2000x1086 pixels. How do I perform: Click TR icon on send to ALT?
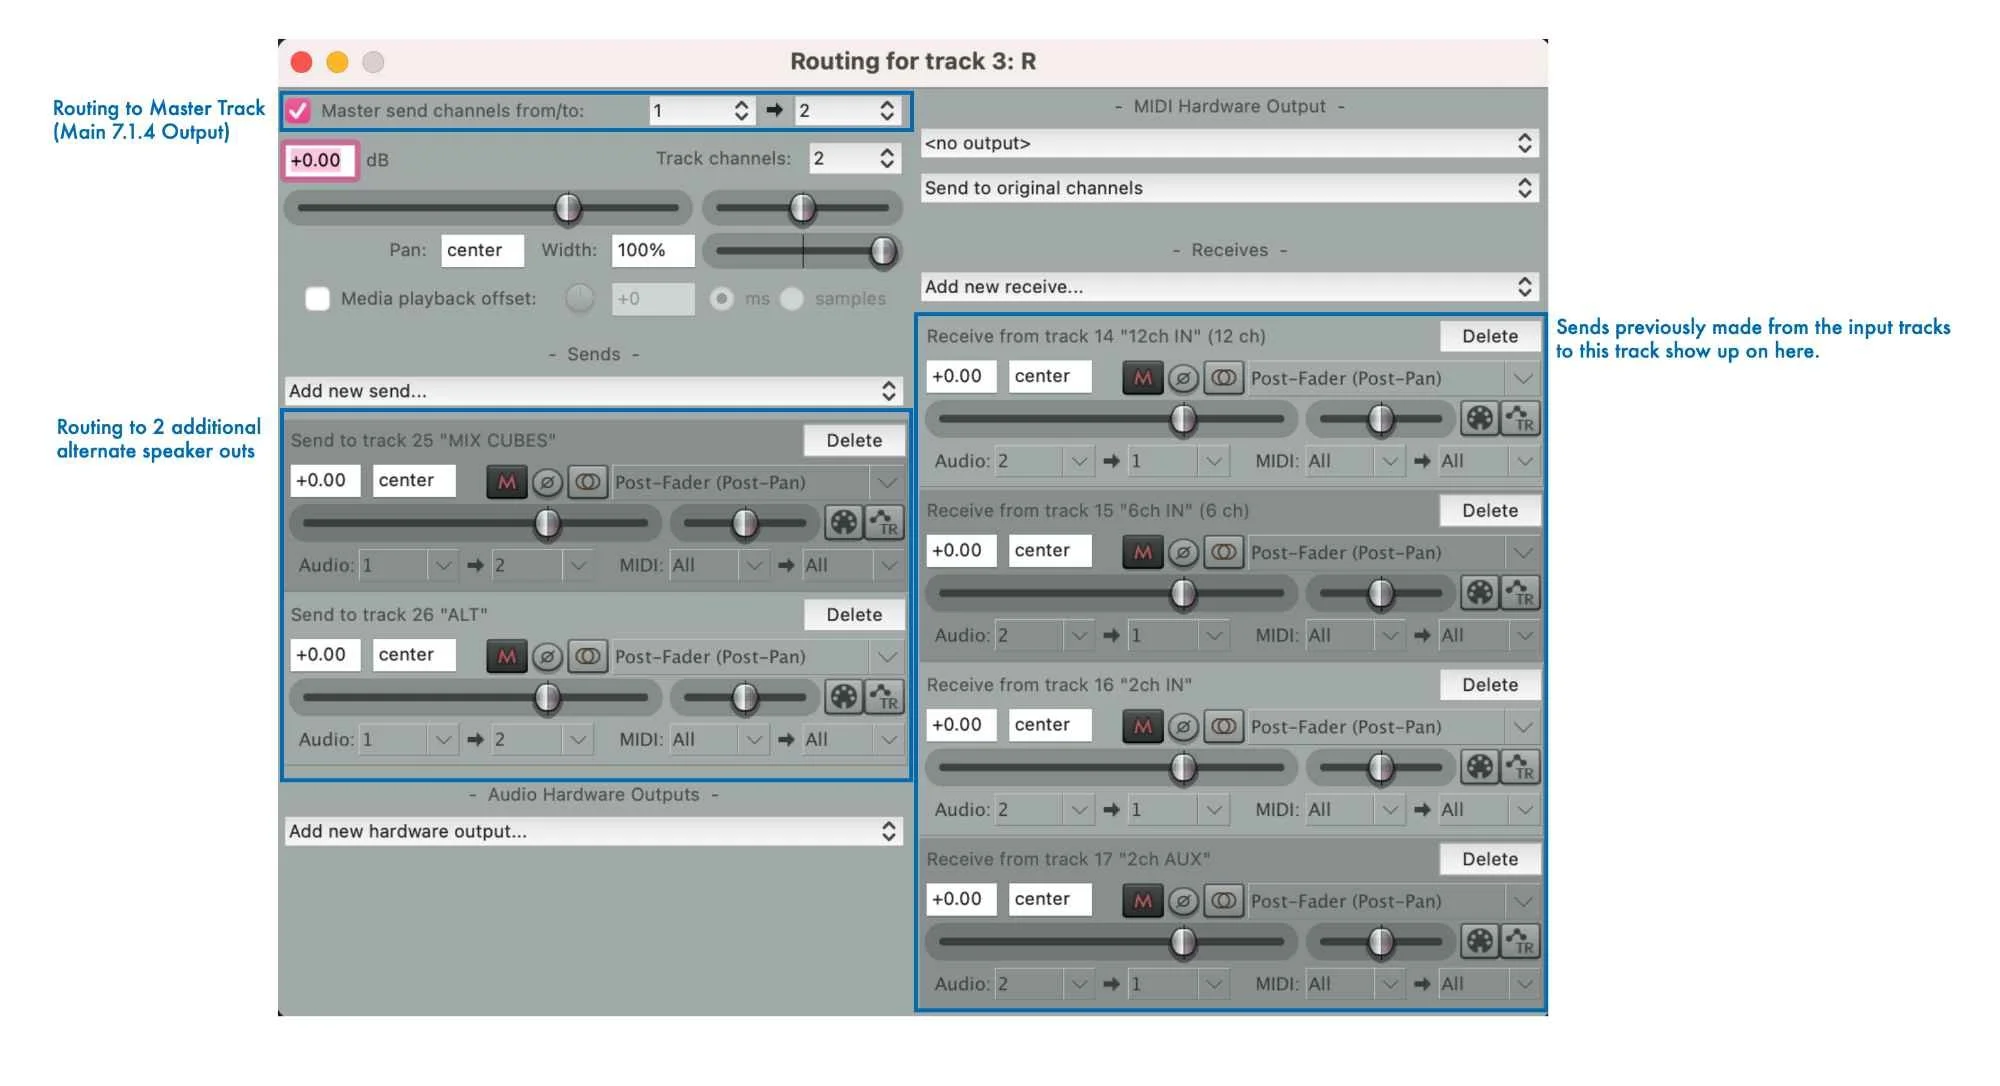(885, 697)
